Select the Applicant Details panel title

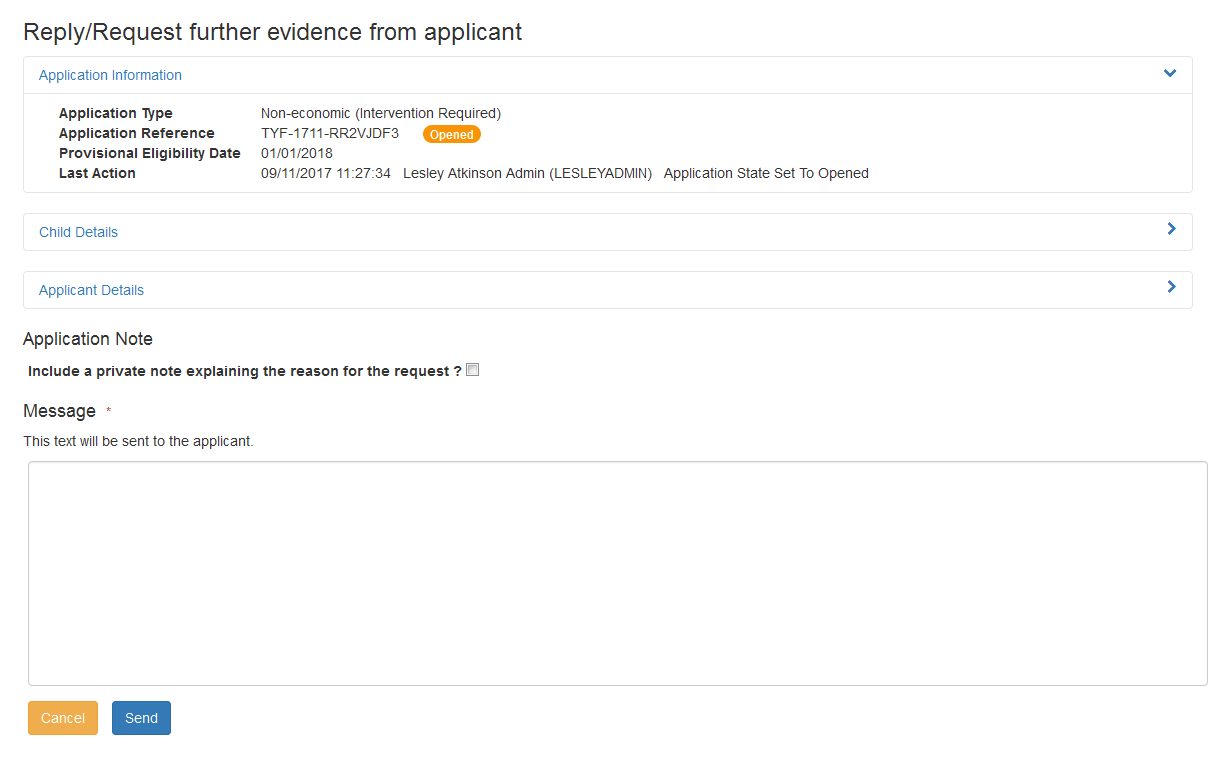point(91,290)
